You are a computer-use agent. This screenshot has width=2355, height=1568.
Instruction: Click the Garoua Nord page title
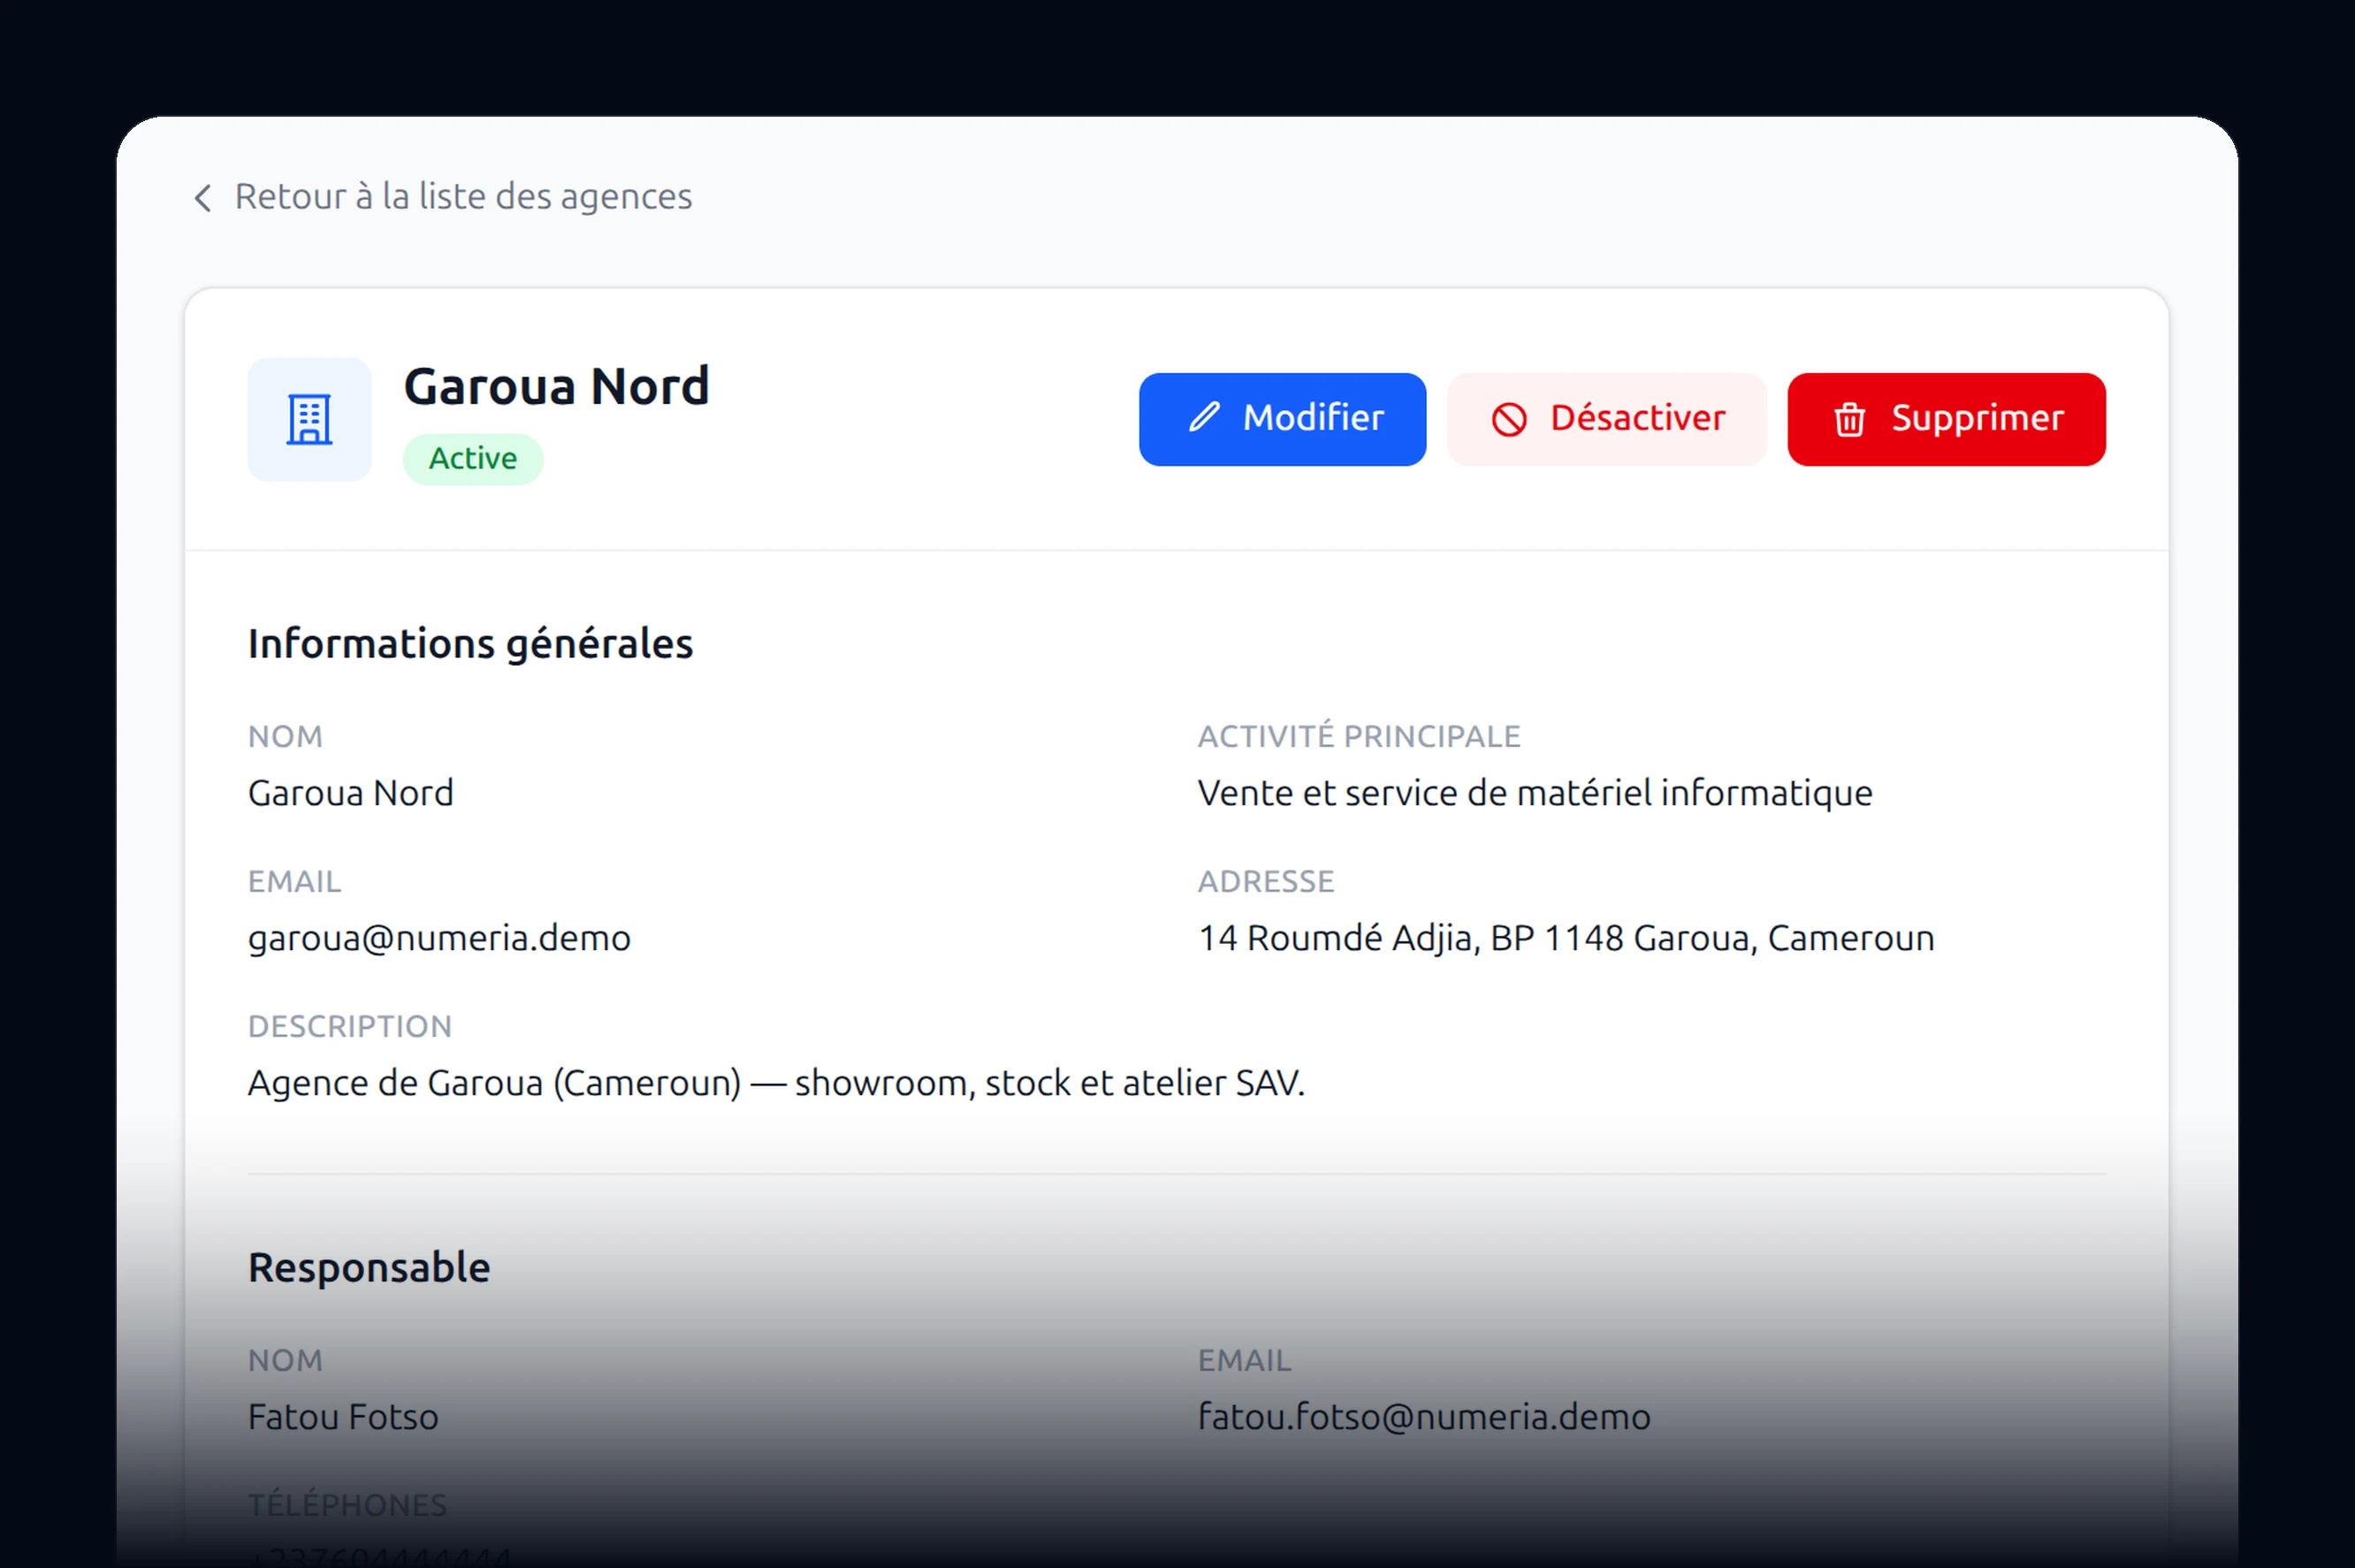click(x=556, y=386)
